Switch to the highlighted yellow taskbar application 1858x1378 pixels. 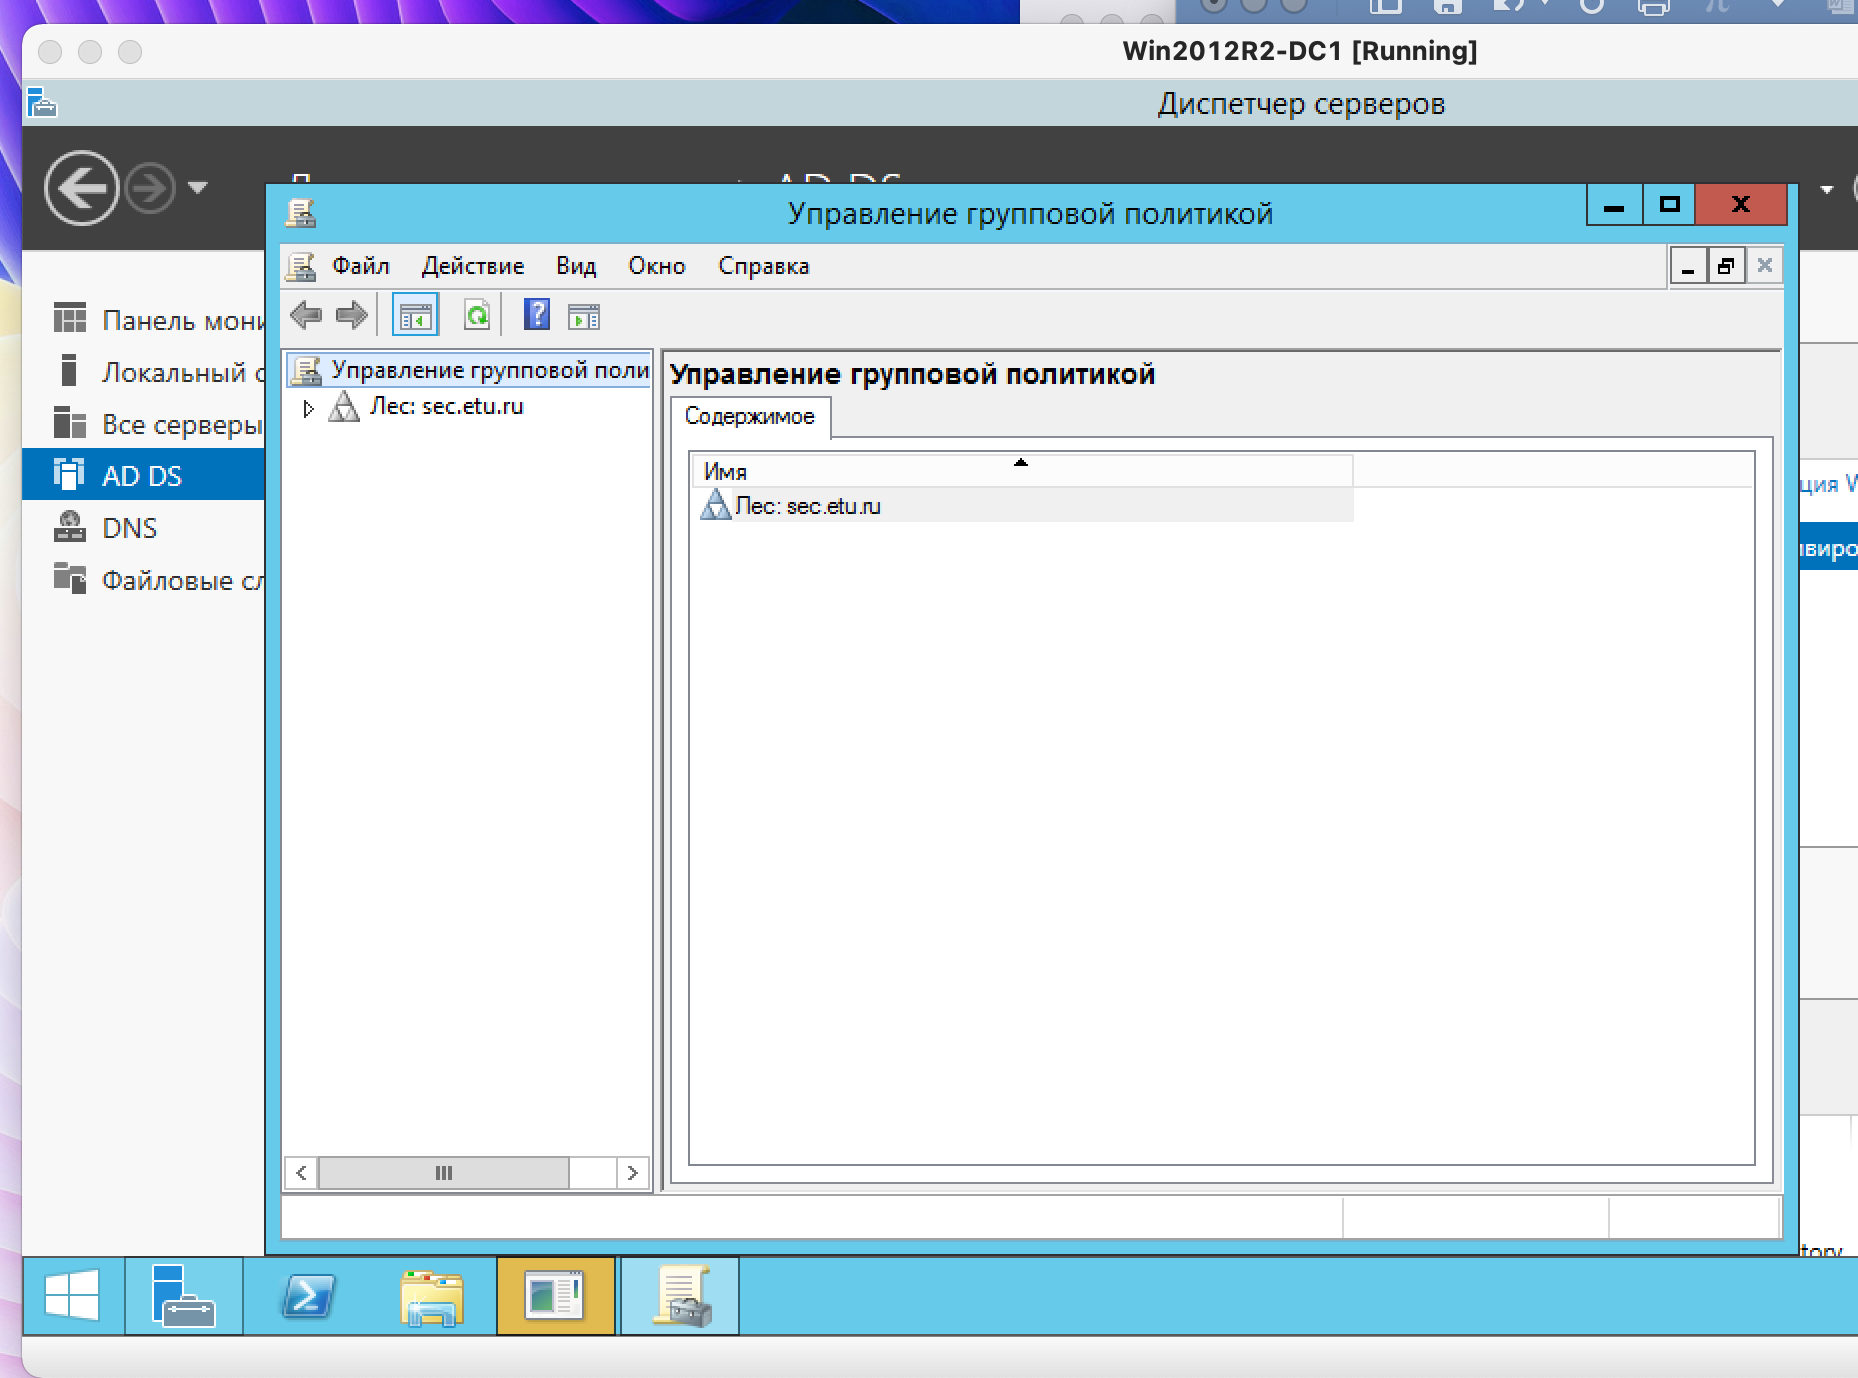coord(556,1296)
